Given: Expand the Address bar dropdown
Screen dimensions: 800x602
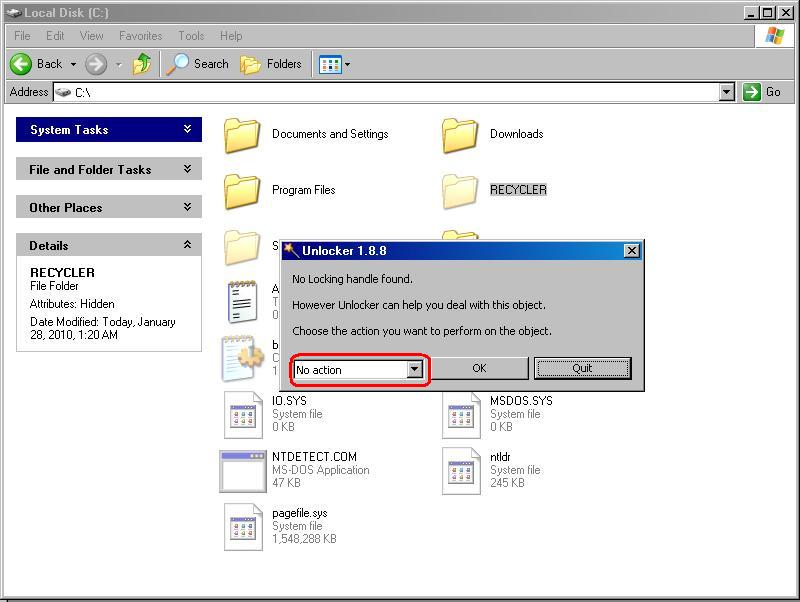Looking at the screenshot, I should click(727, 92).
